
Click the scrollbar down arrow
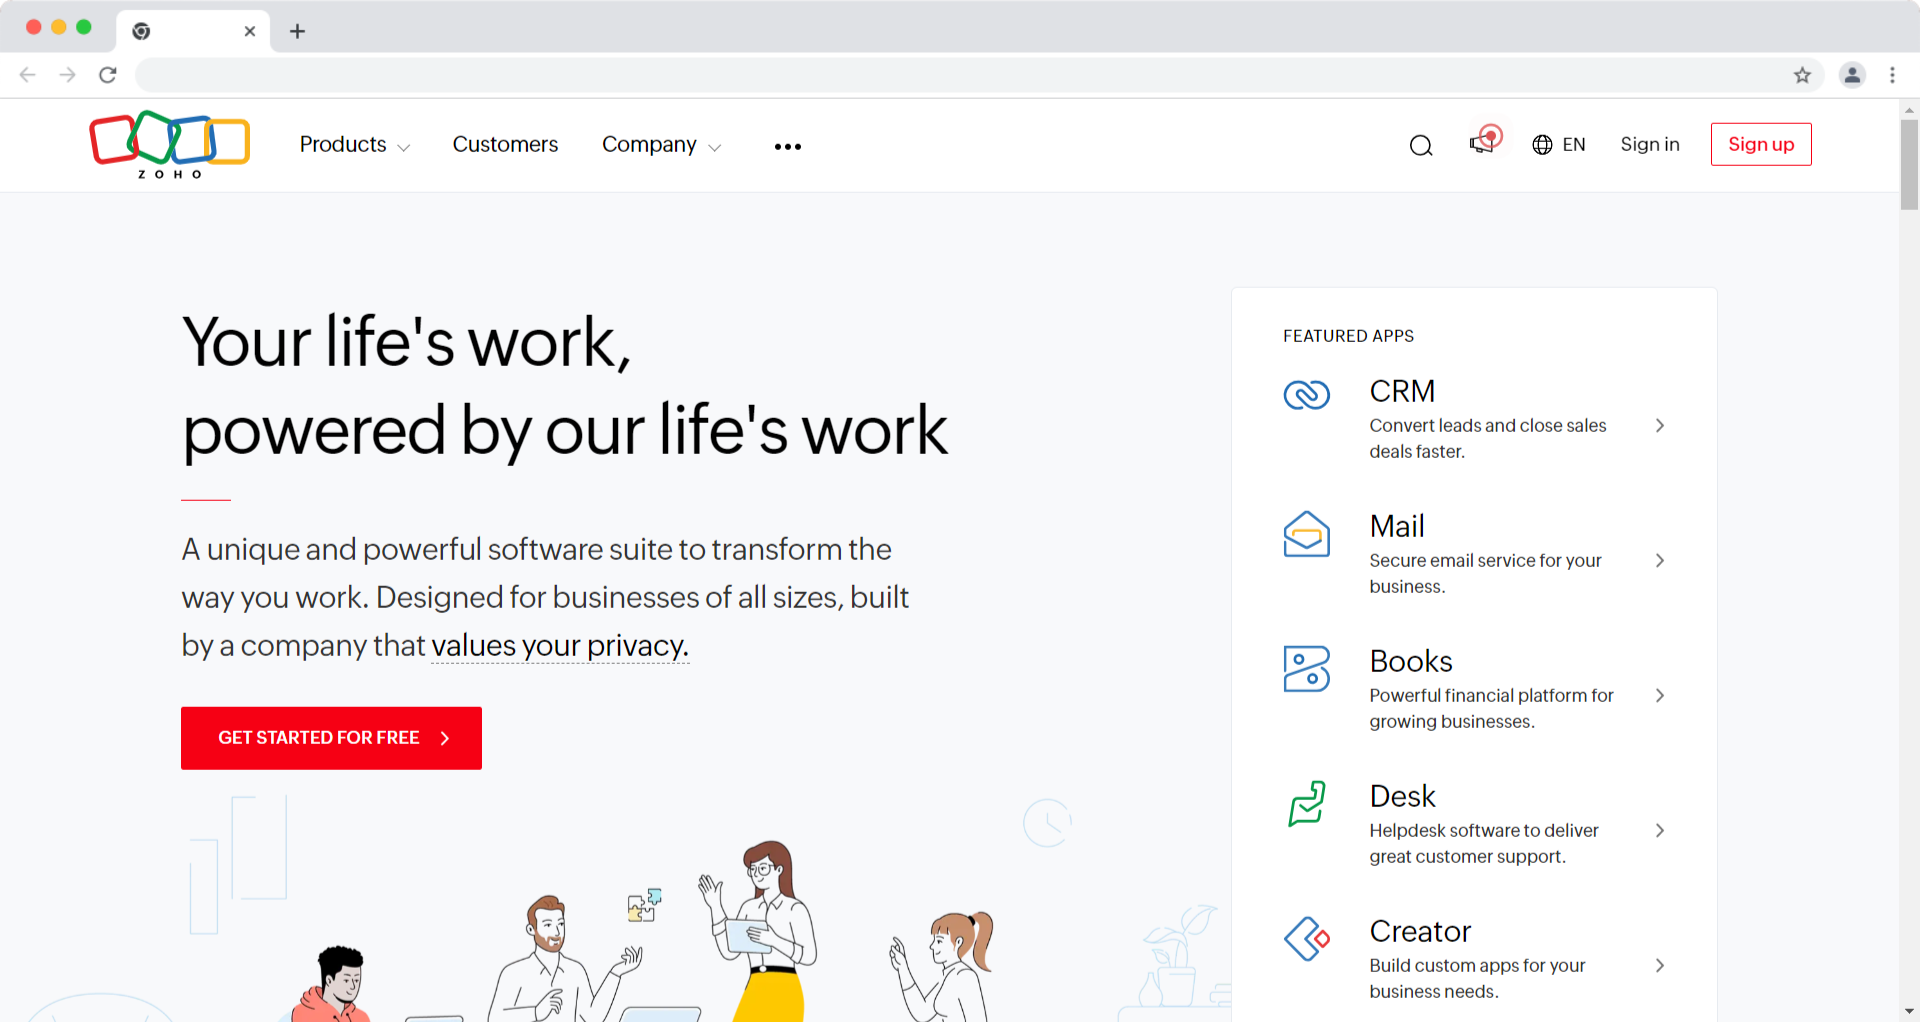1909,1011
